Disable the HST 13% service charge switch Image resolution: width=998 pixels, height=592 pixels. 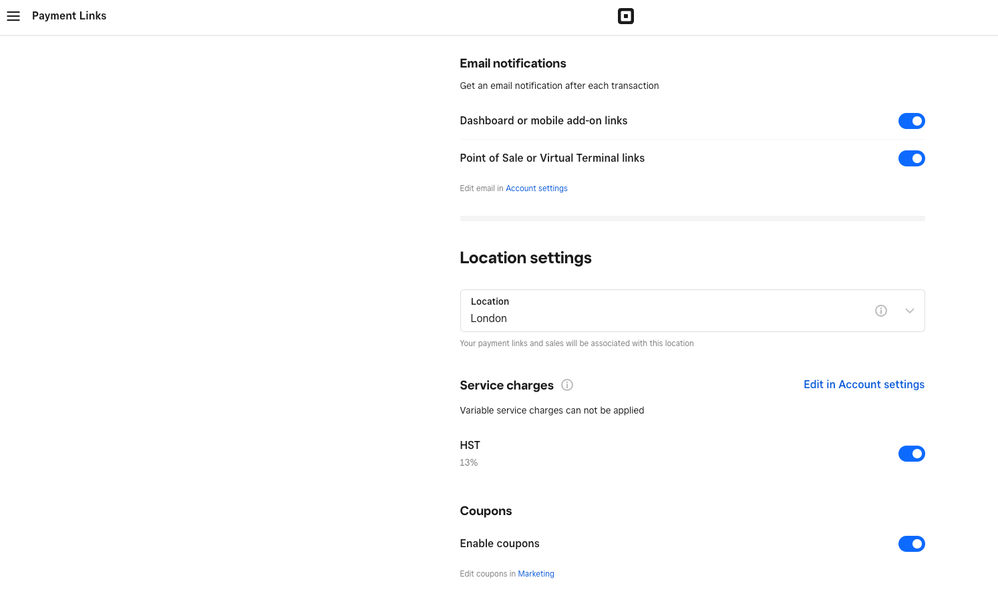pos(911,454)
